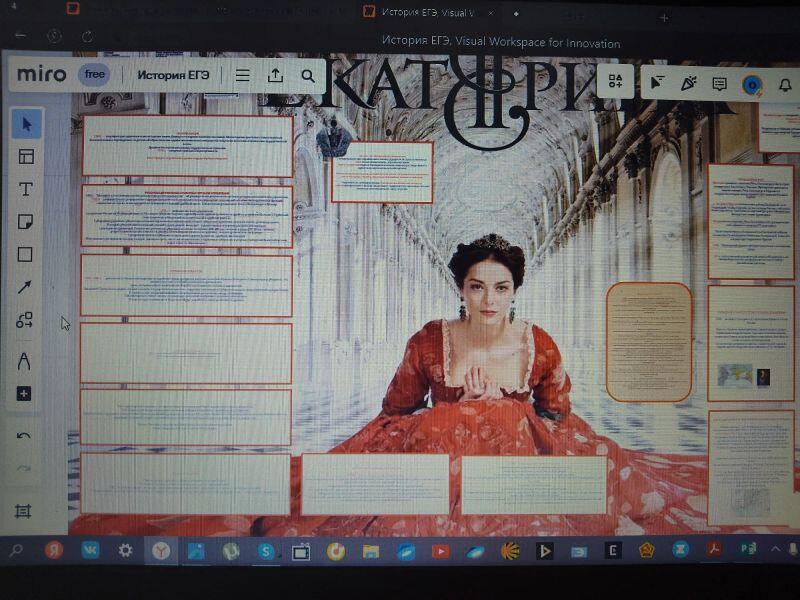This screenshot has height=600, width=800.
Task: Expand more tools with plus button
Action: (x=25, y=394)
